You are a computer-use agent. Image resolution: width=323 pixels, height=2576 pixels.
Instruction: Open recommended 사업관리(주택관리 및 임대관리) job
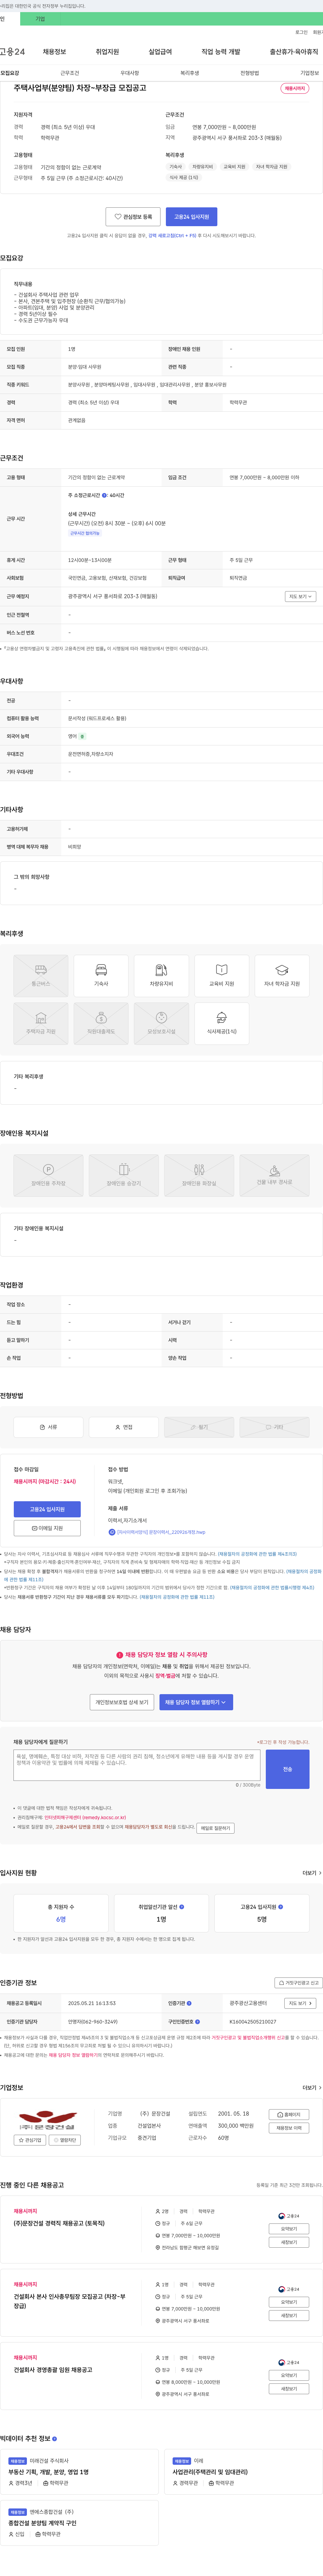click(210, 2472)
